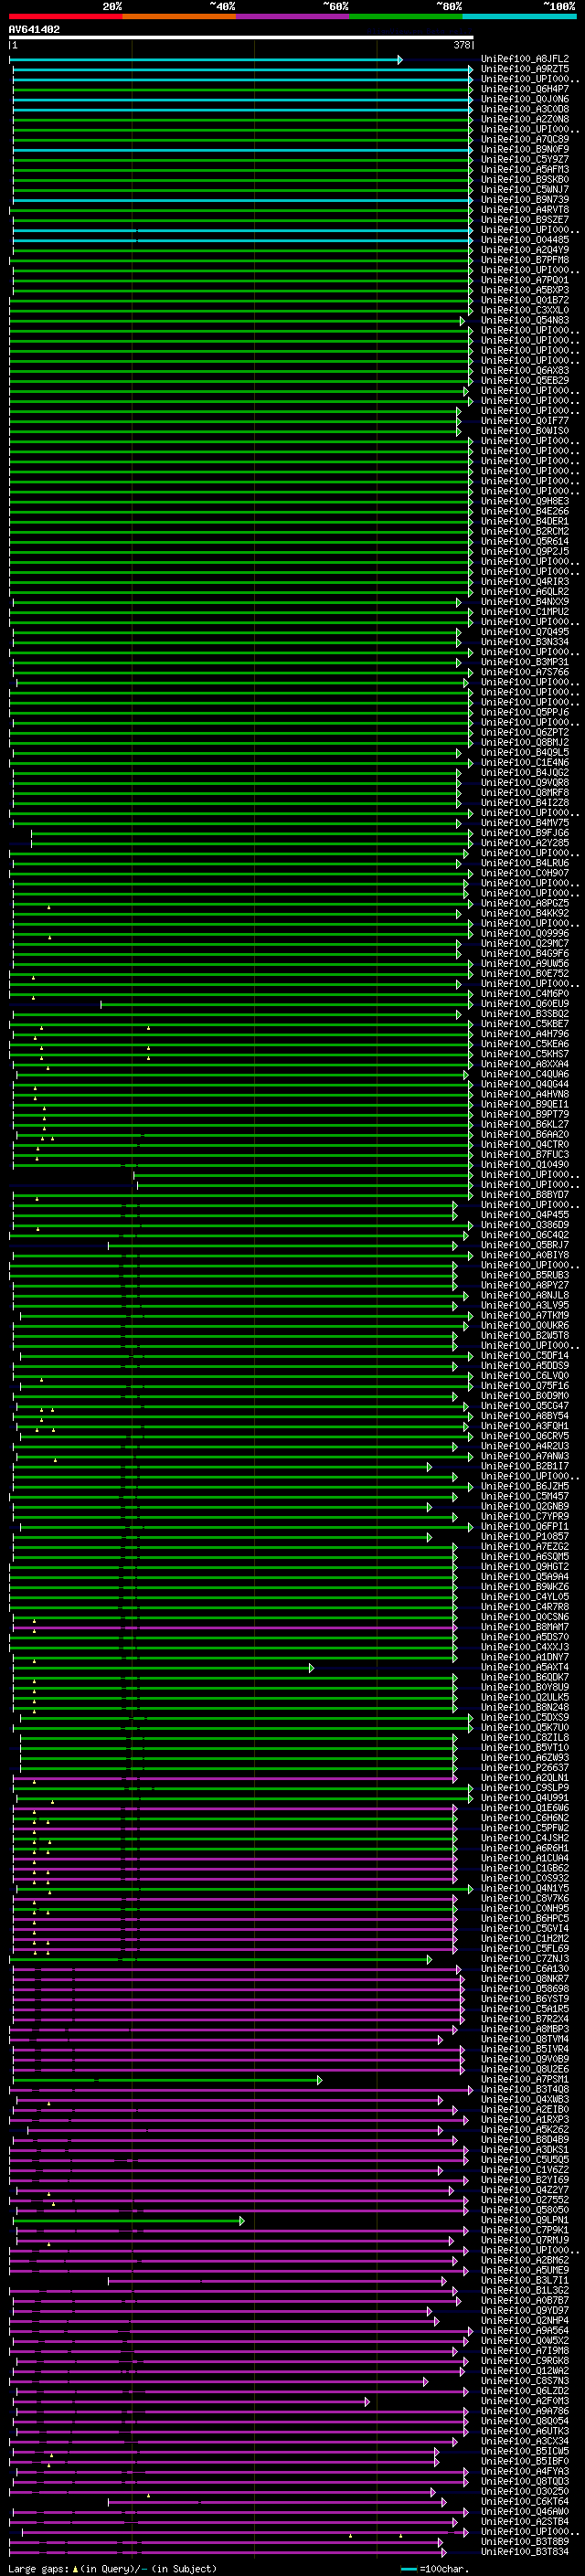Click hit label UniRef100_B9SKB0
Viewport: 585px width, 2576px height.
(x=525, y=180)
